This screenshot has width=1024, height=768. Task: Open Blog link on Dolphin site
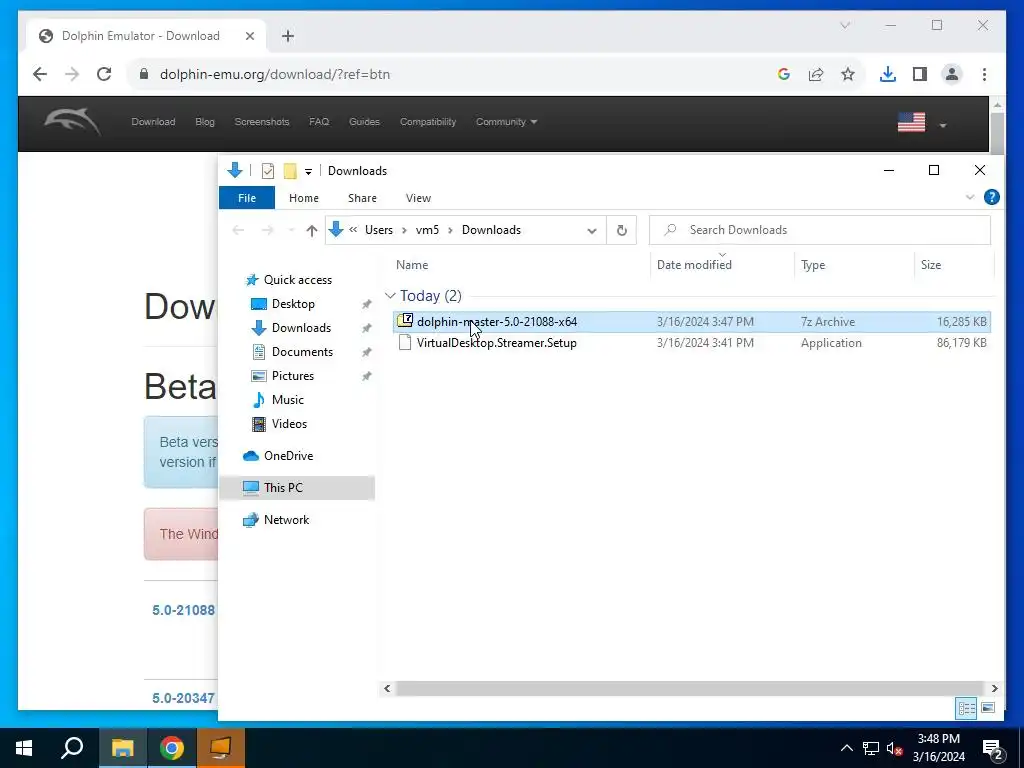tap(205, 122)
